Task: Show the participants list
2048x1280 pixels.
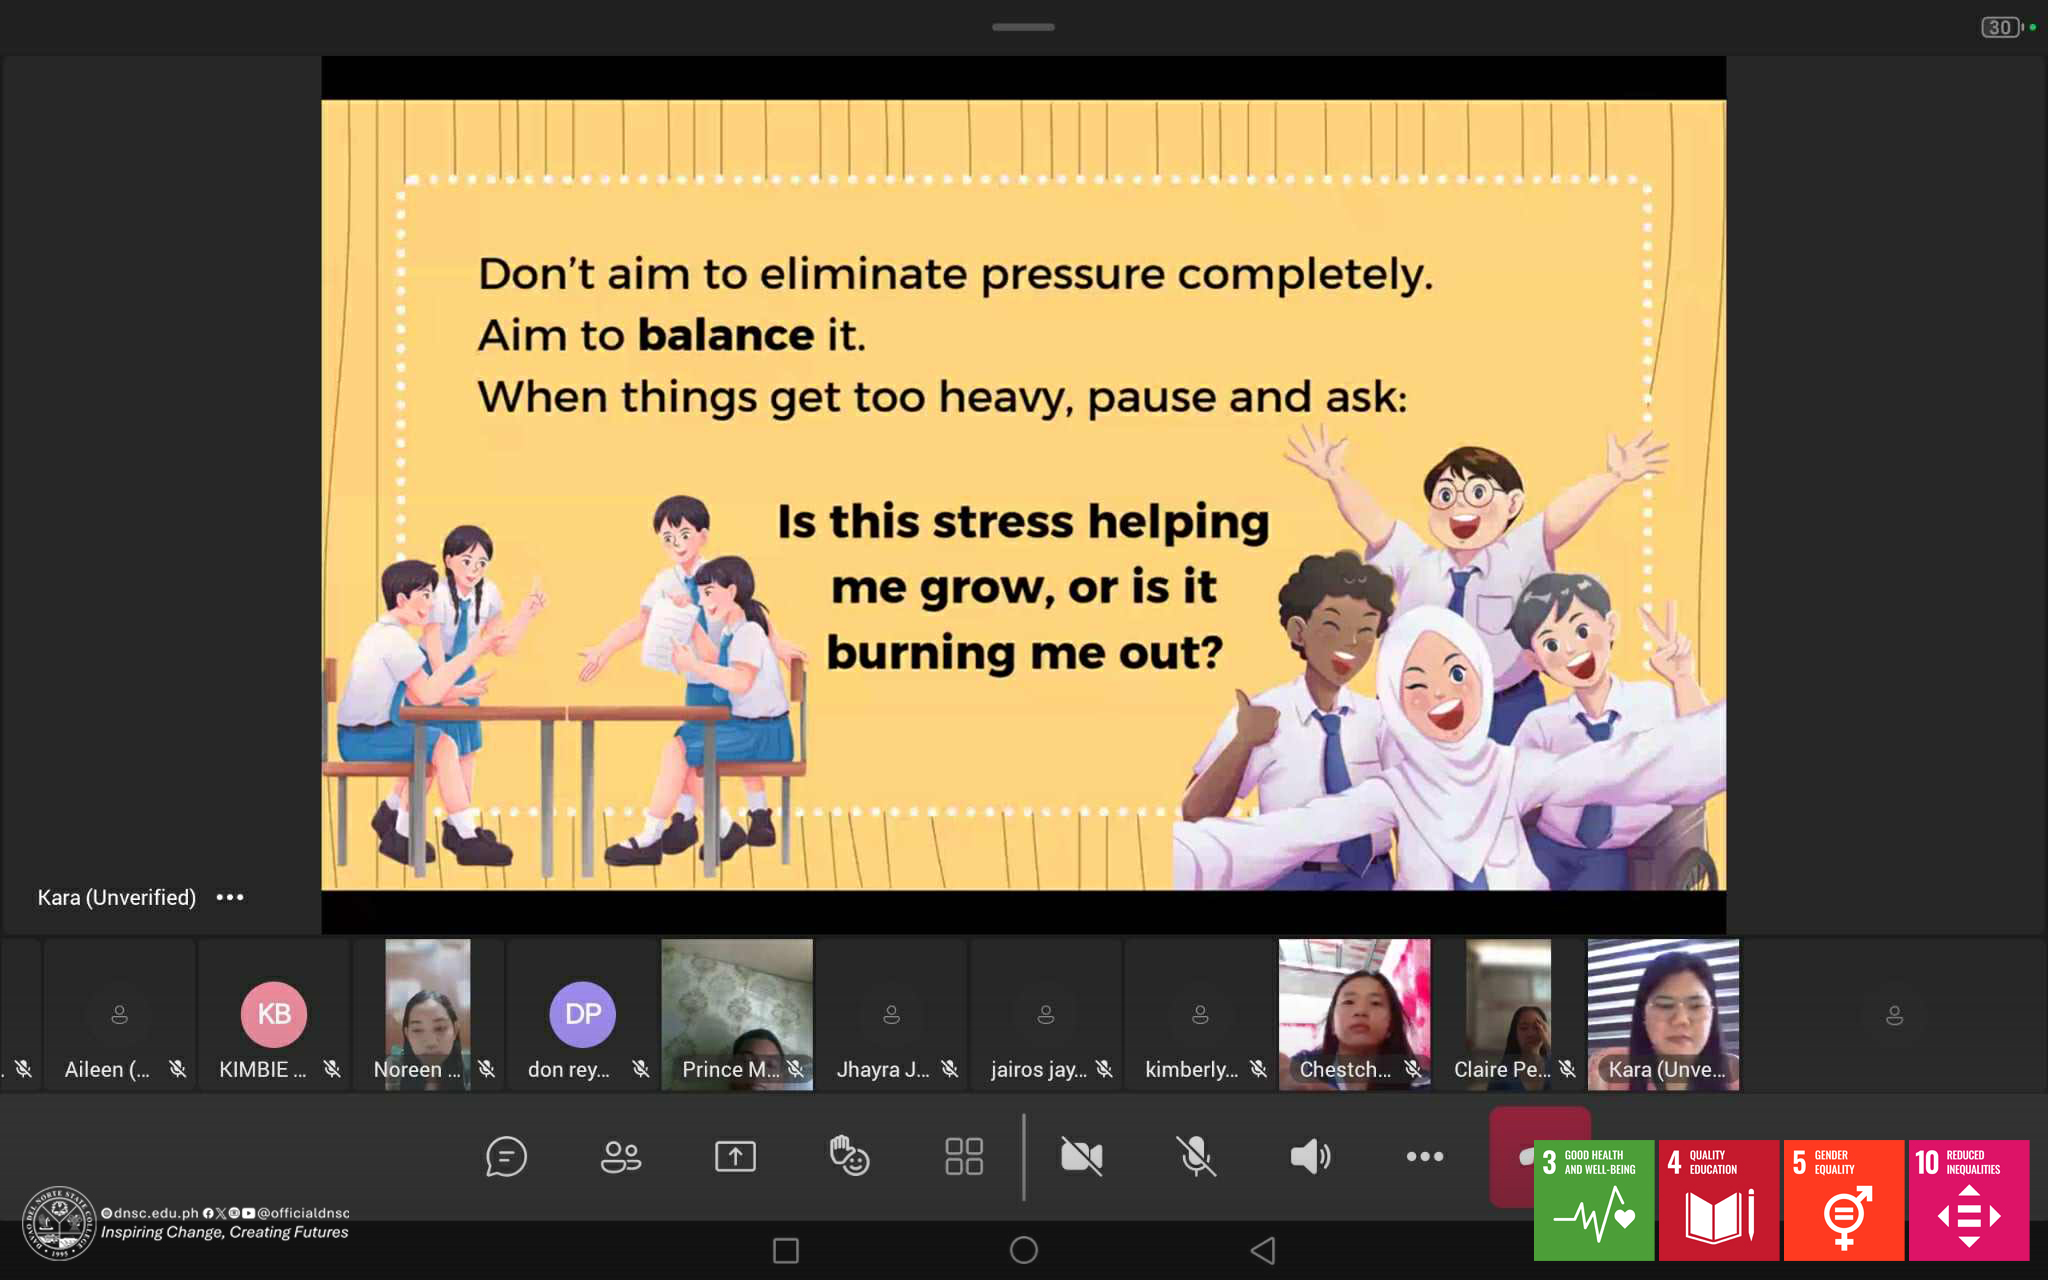Action: 620,1157
